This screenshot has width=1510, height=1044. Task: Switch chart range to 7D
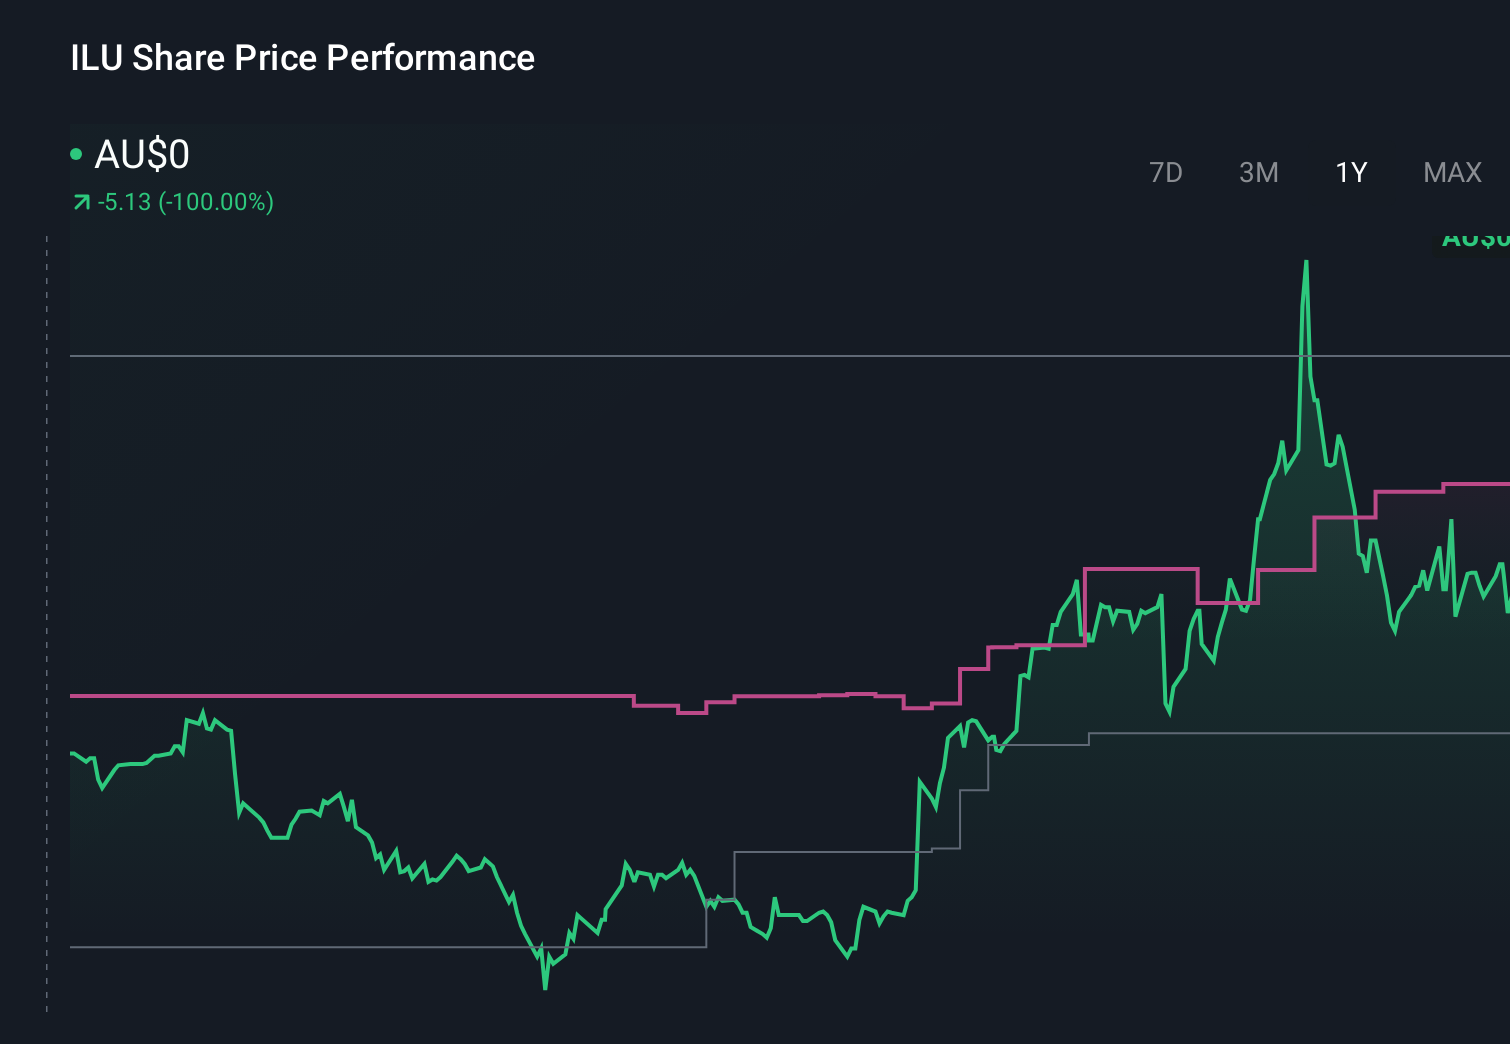1165,173
